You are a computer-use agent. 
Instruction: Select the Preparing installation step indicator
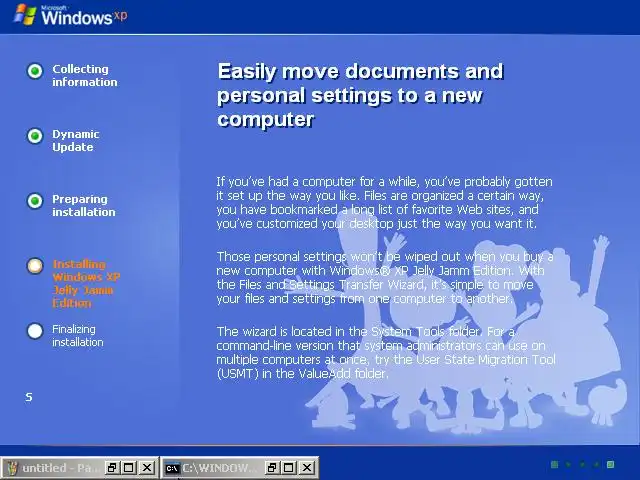click(x=35, y=201)
